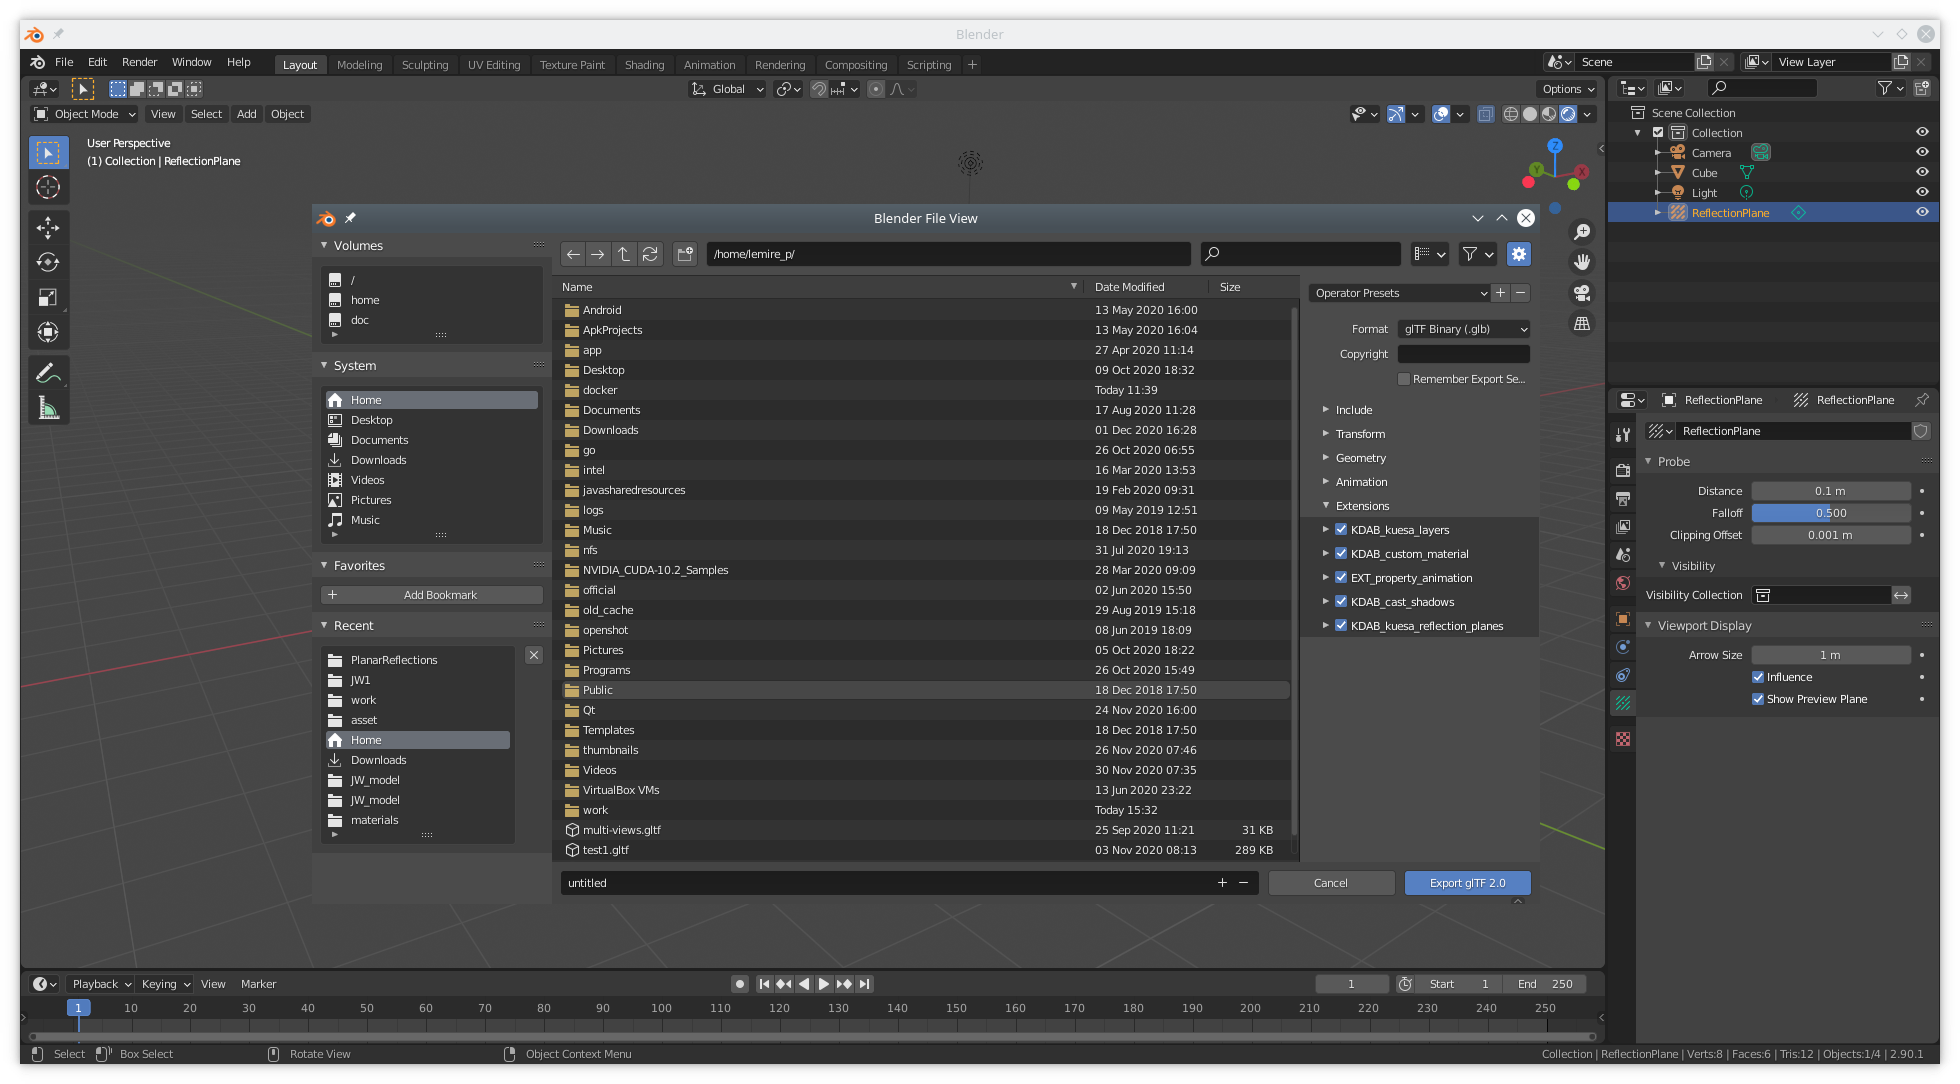Click the untitled filename input field

pos(886,883)
